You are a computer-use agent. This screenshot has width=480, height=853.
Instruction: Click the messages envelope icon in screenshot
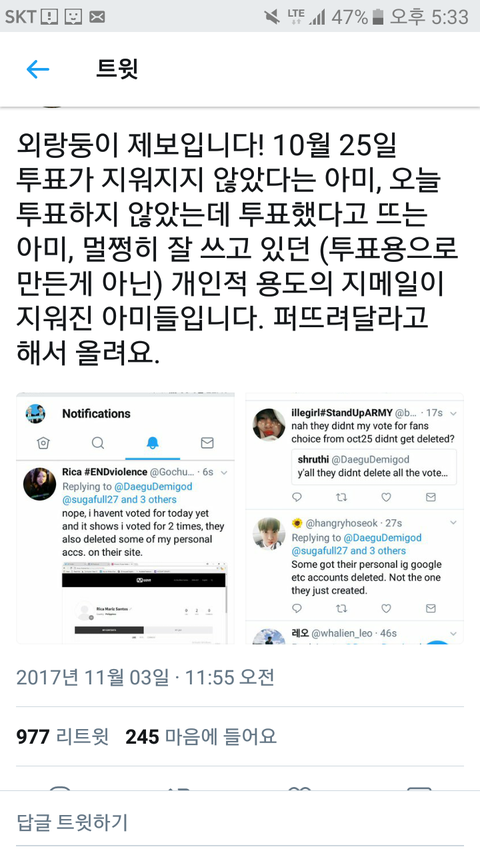coord(207,443)
